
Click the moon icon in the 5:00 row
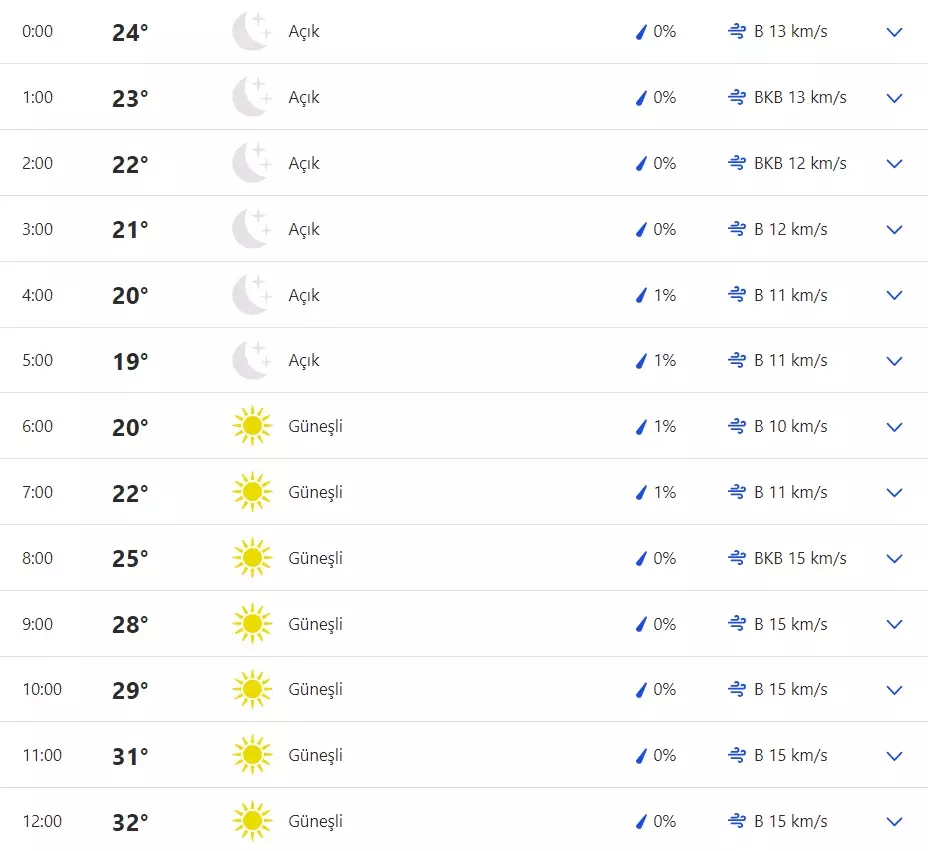tap(251, 361)
